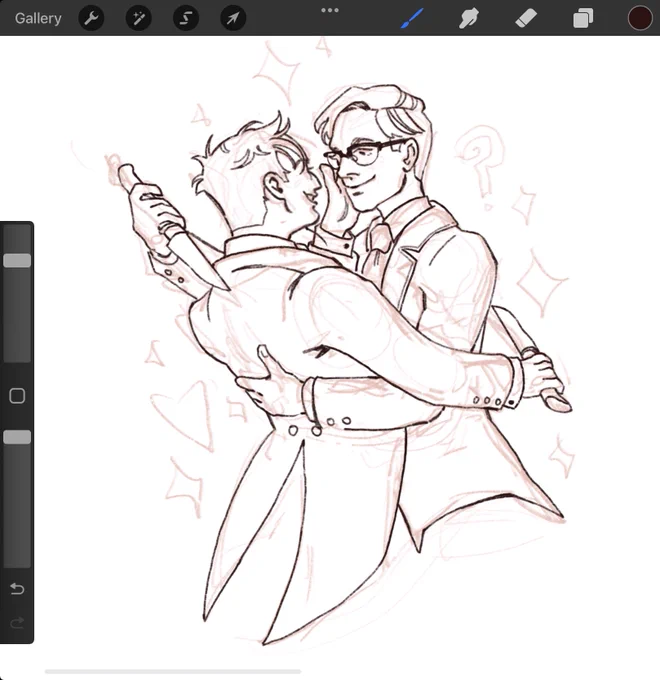Undo the last stroke
This screenshot has height=680, width=660.
tap(17, 588)
